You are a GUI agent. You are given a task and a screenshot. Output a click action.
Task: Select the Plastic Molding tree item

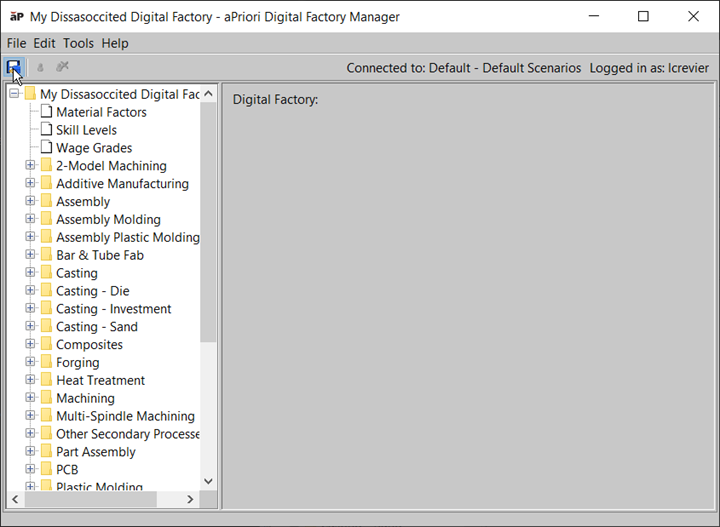click(x=99, y=486)
